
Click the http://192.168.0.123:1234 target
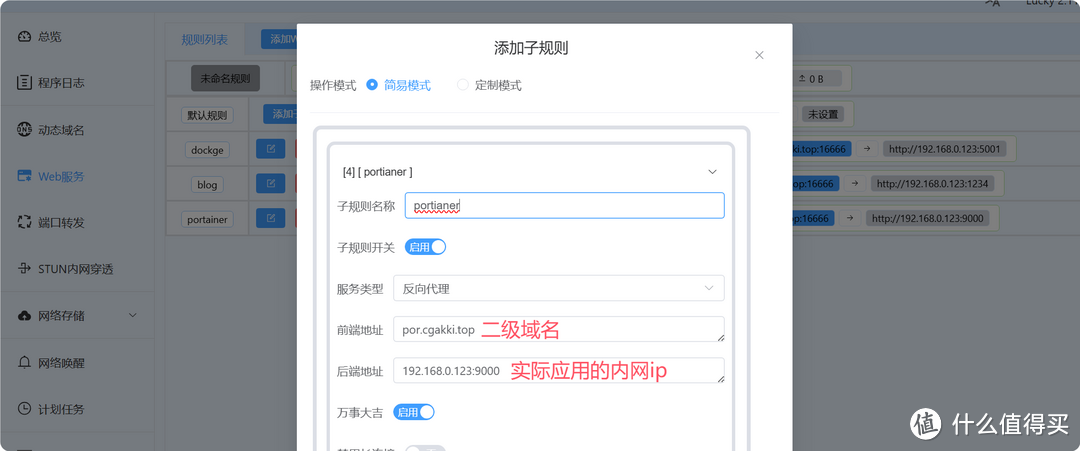[x=933, y=184]
